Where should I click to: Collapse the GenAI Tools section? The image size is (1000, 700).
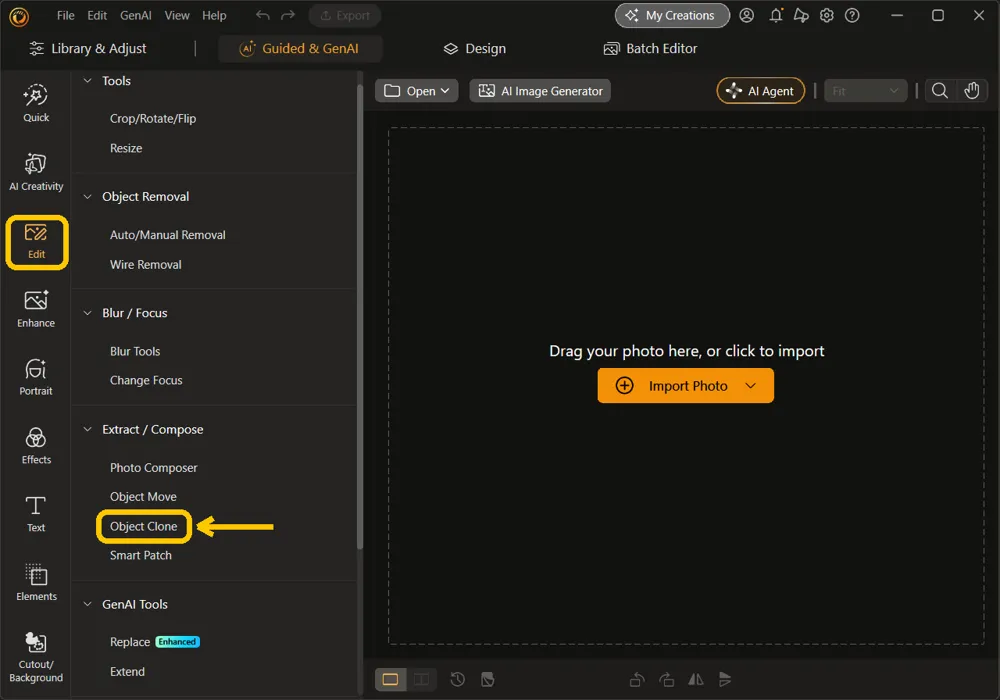[87, 604]
